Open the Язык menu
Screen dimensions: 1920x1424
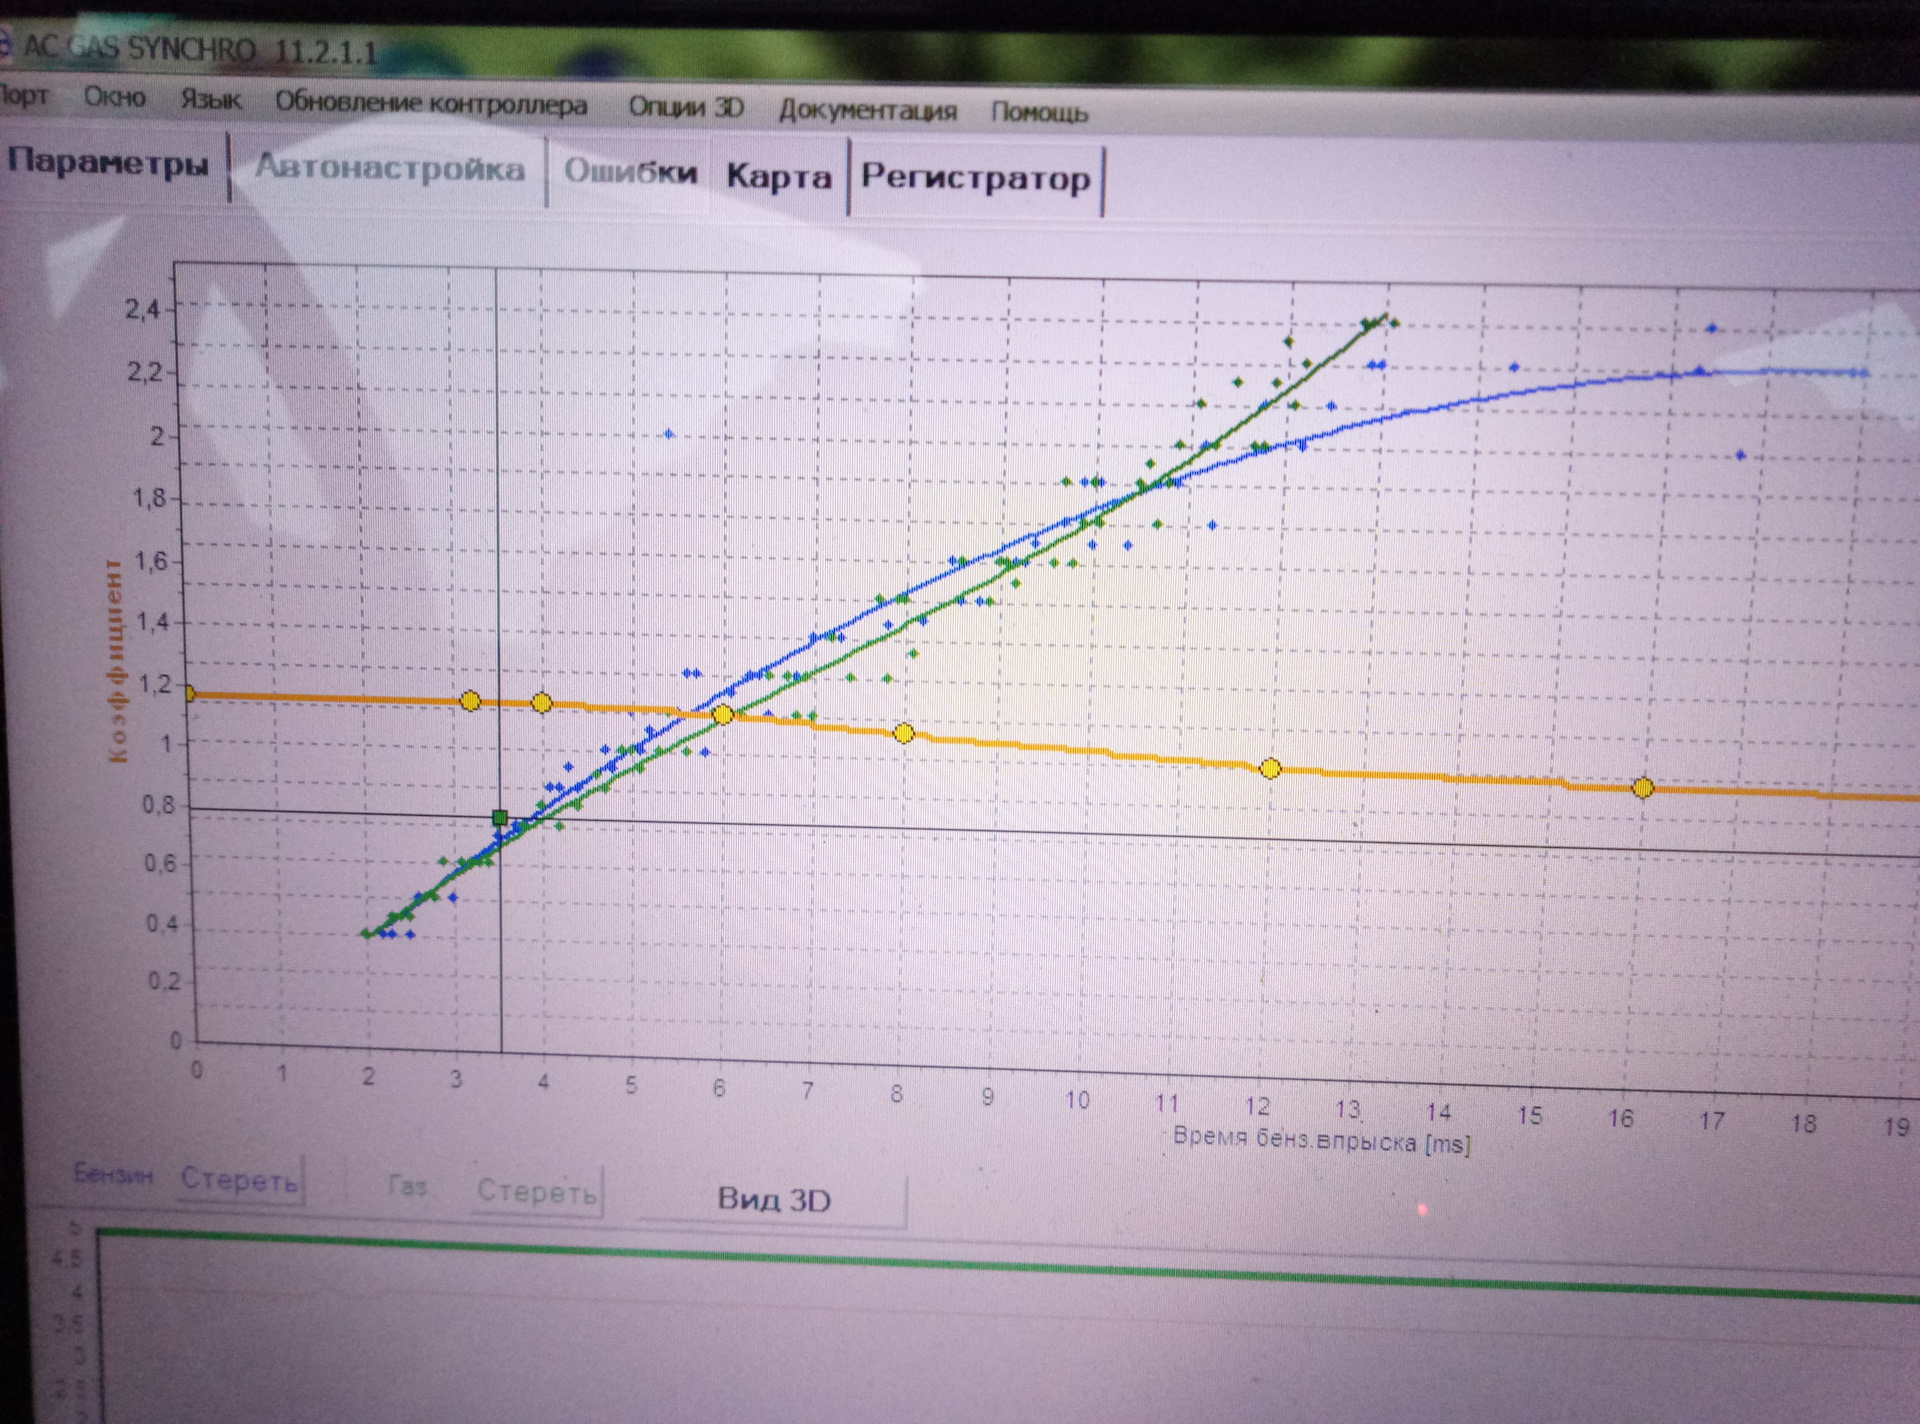coord(211,100)
